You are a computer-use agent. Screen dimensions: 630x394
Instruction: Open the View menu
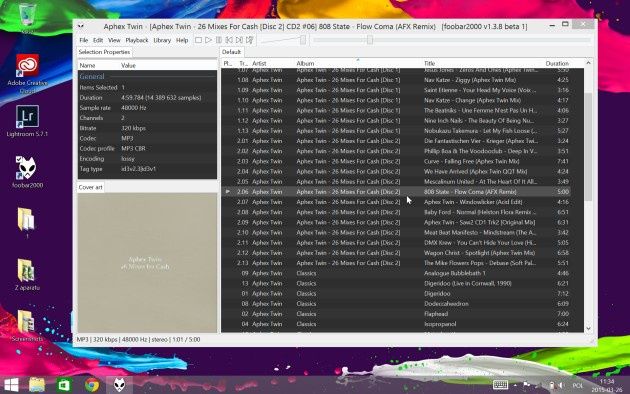pos(114,40)
